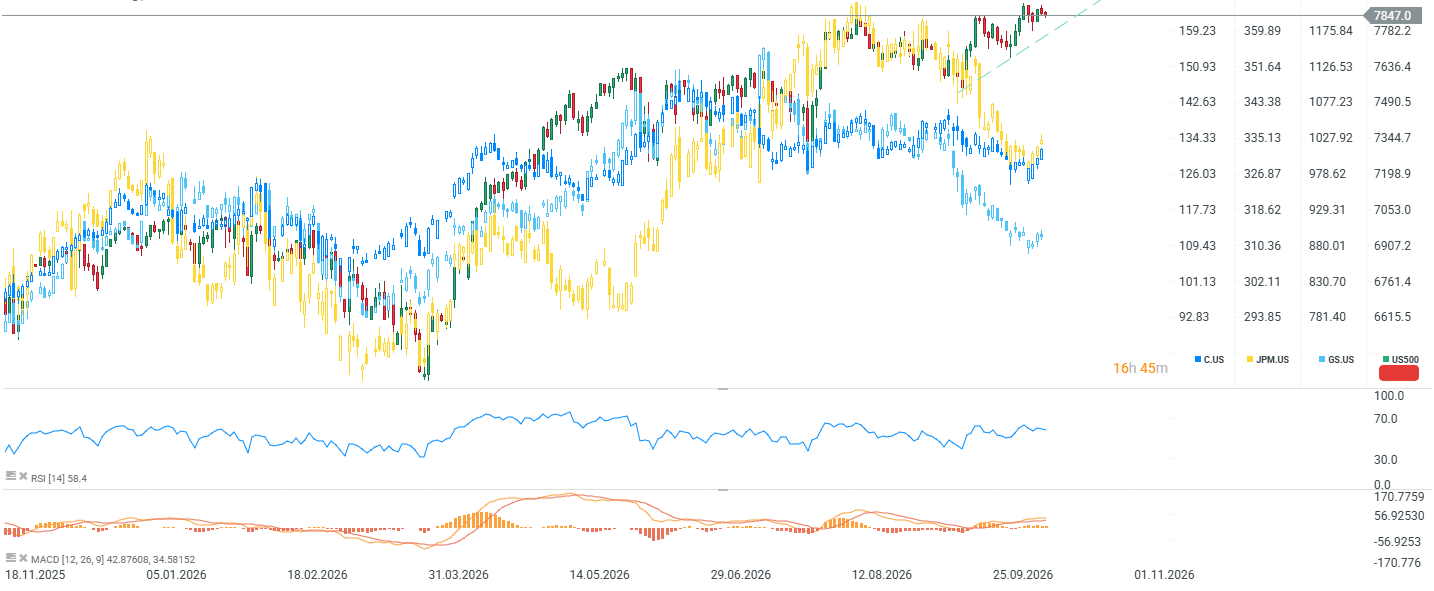Click the 7782.2 price axis value
The height and width of the screenshot is (591, 1434).
pos(1392,31)
